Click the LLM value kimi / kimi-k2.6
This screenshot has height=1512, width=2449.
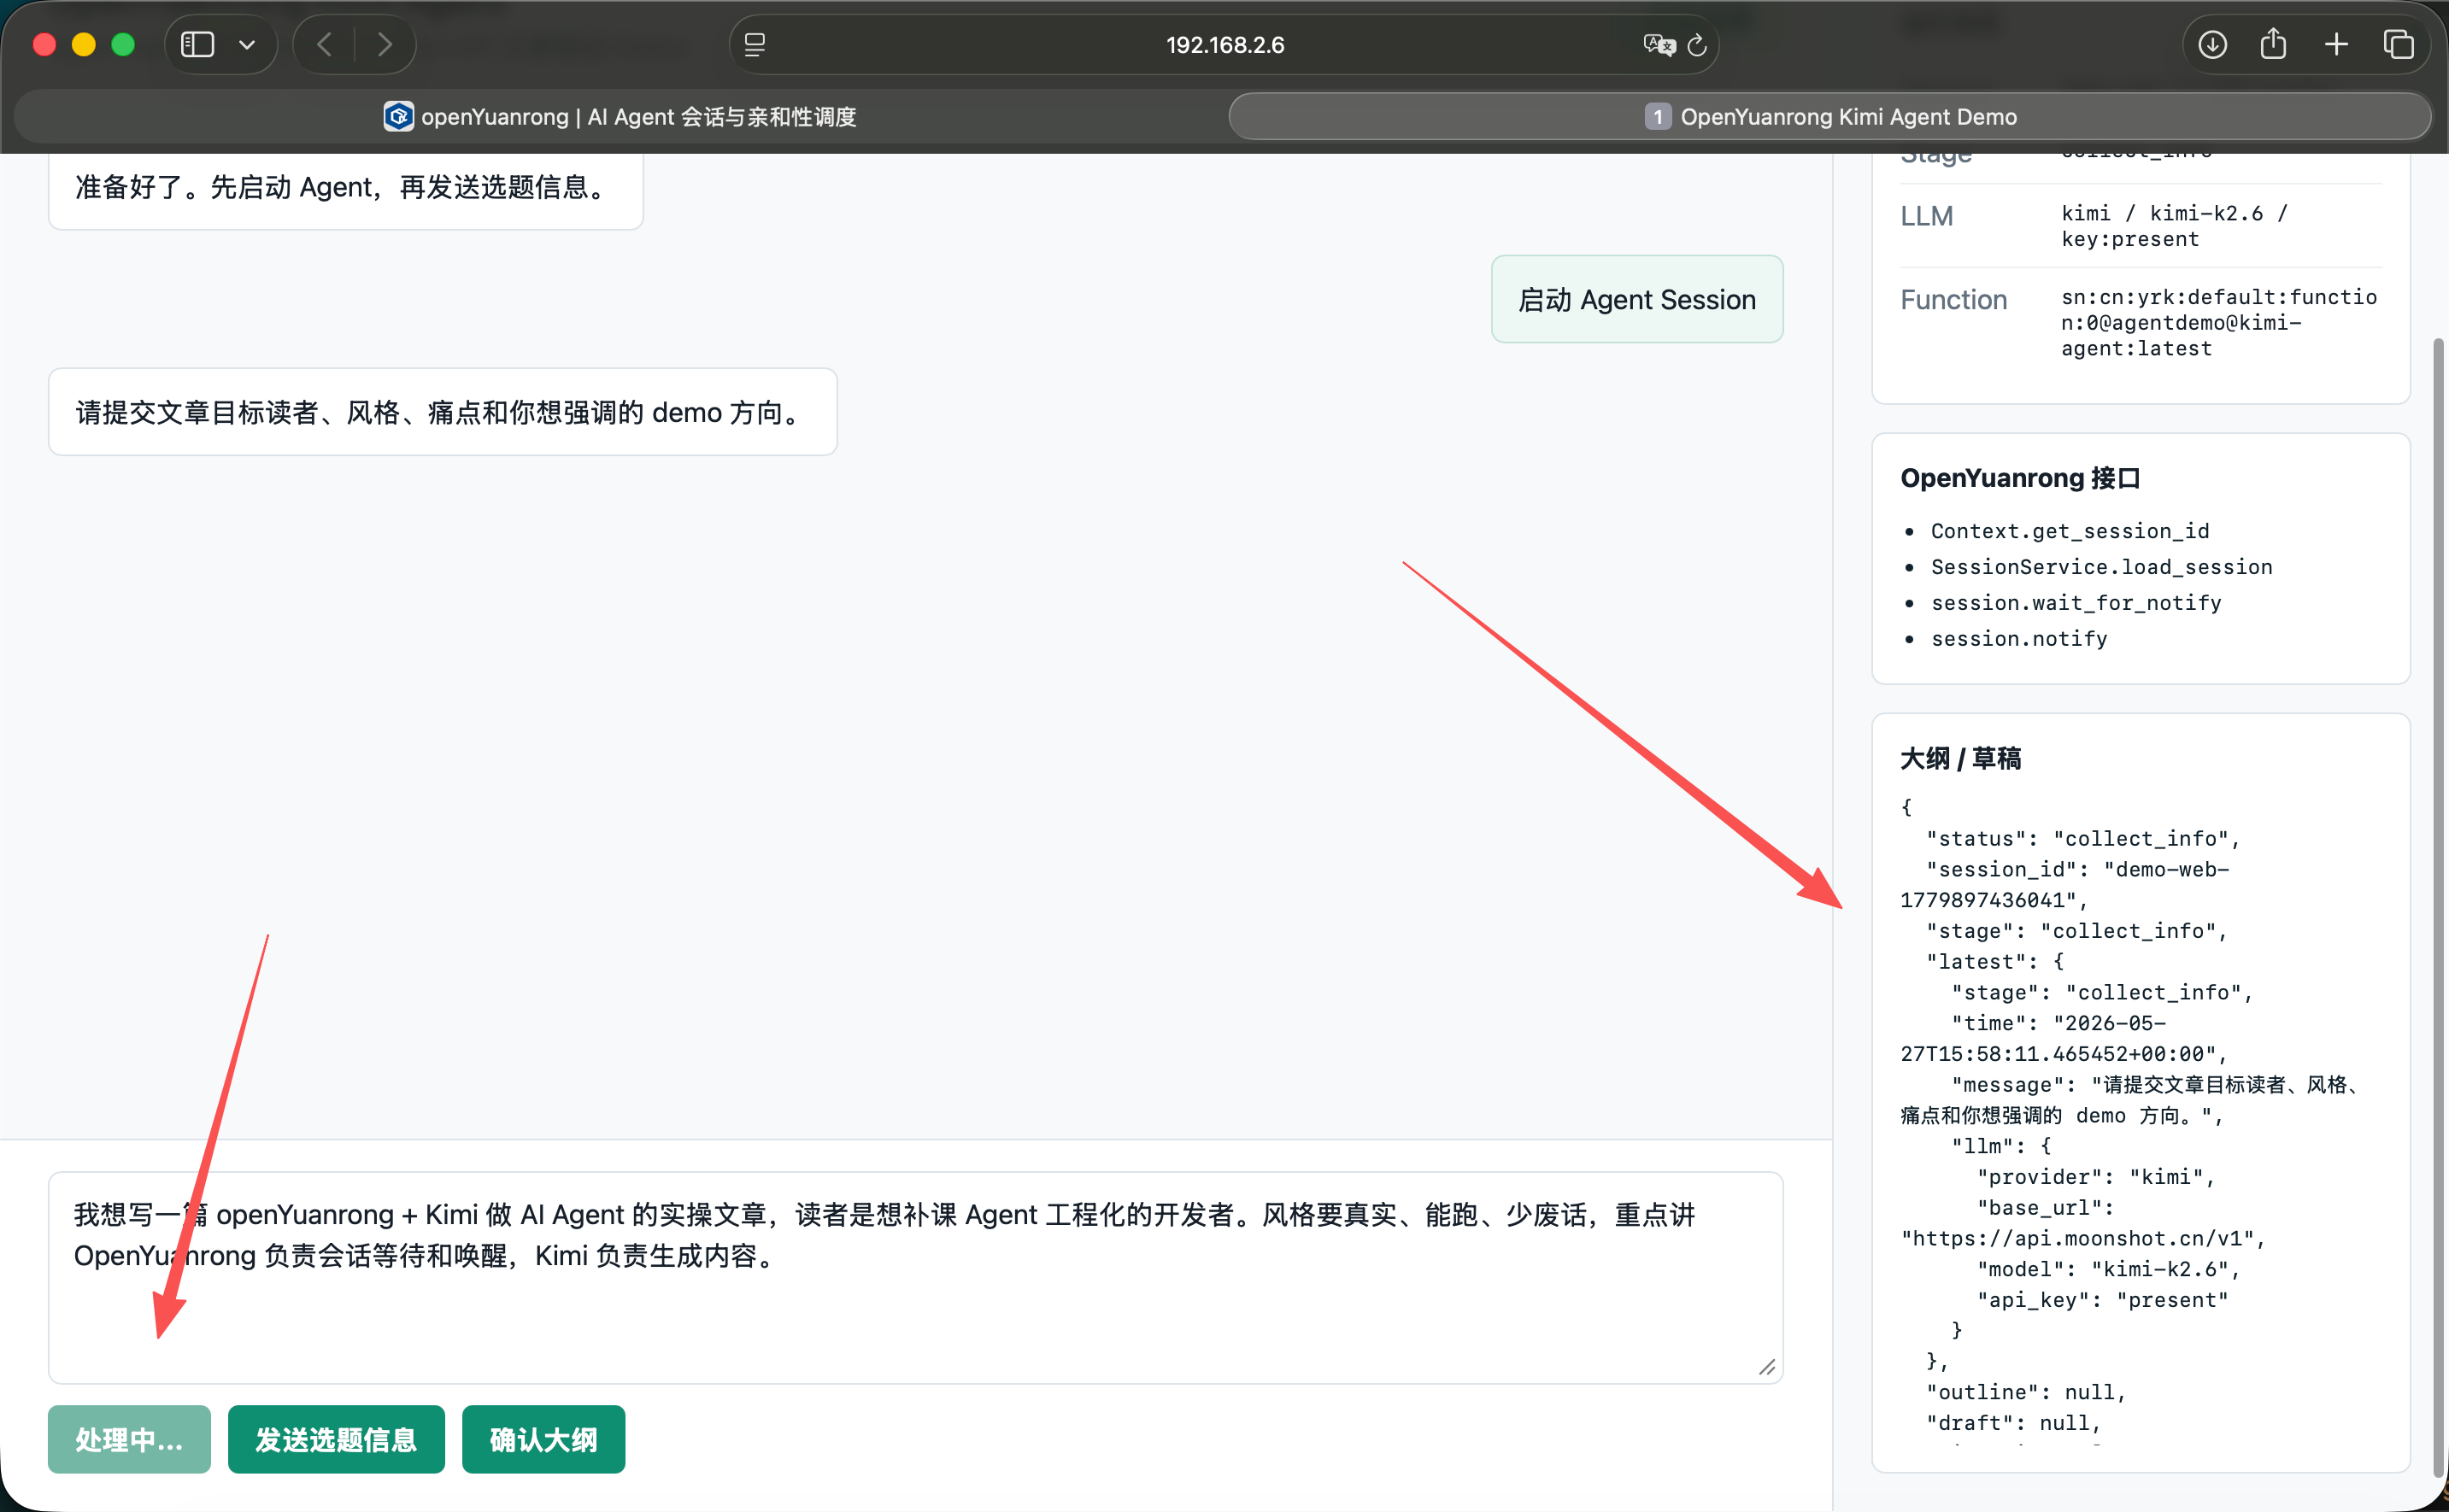pos(2174,226)
